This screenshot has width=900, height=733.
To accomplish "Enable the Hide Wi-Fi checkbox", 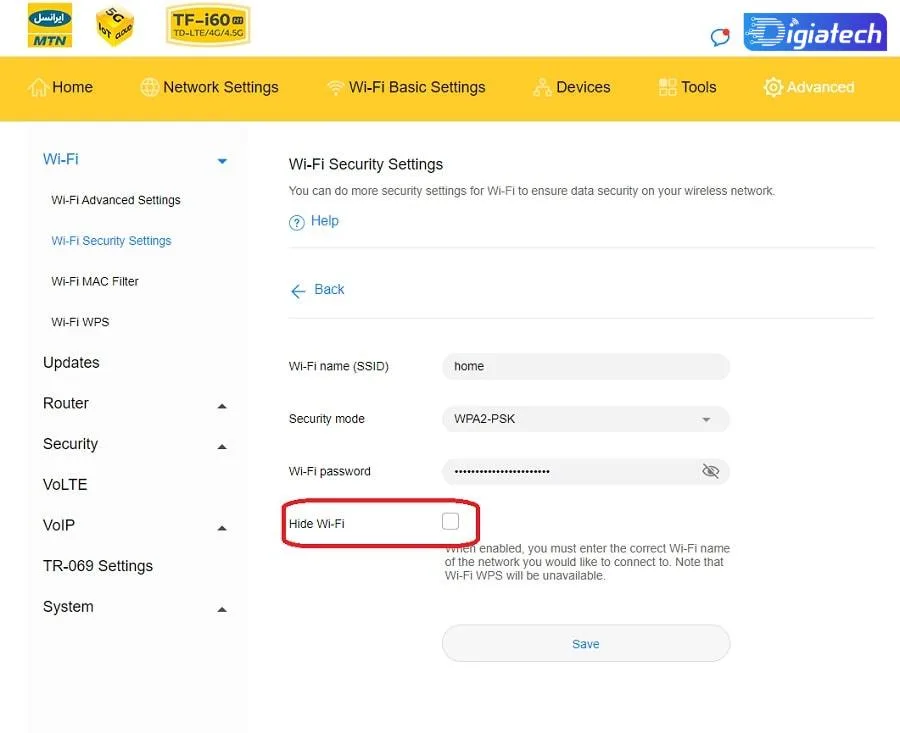I will 450,521.
